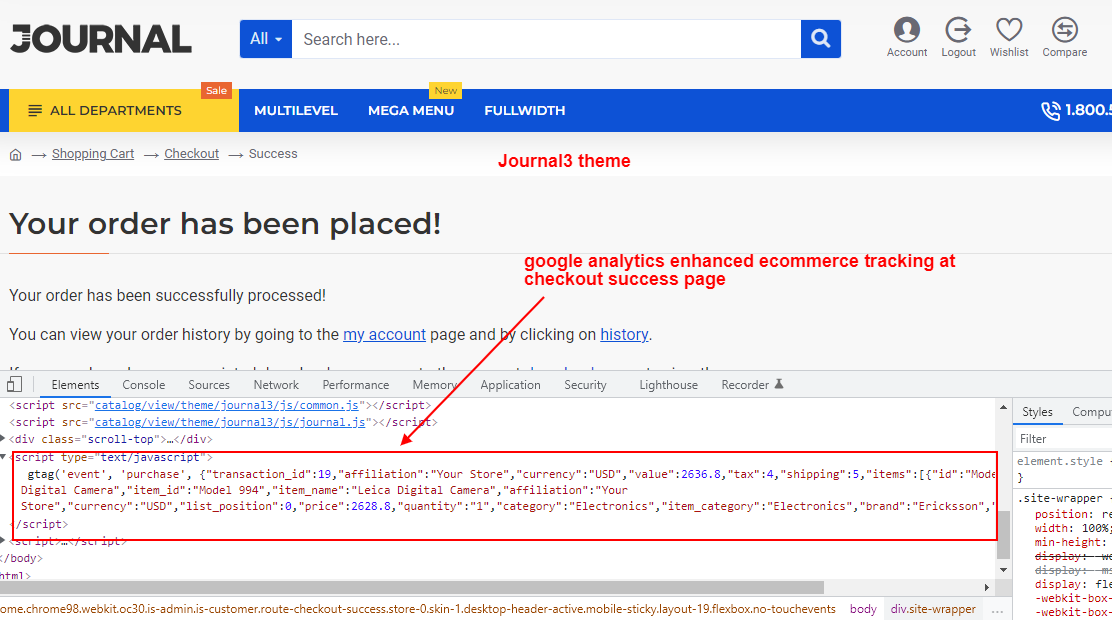The height and width of the screenshot is (620, 1112).
Task: Switch to the Computed pane tab
Action: click(1091, 411)
